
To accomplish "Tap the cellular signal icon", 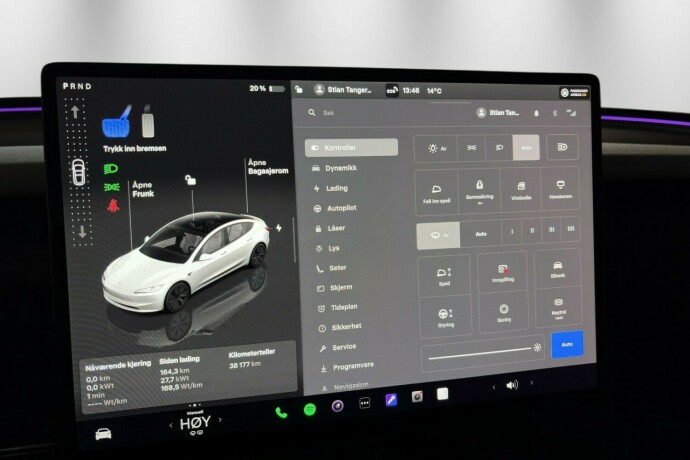I will point(571,113).
